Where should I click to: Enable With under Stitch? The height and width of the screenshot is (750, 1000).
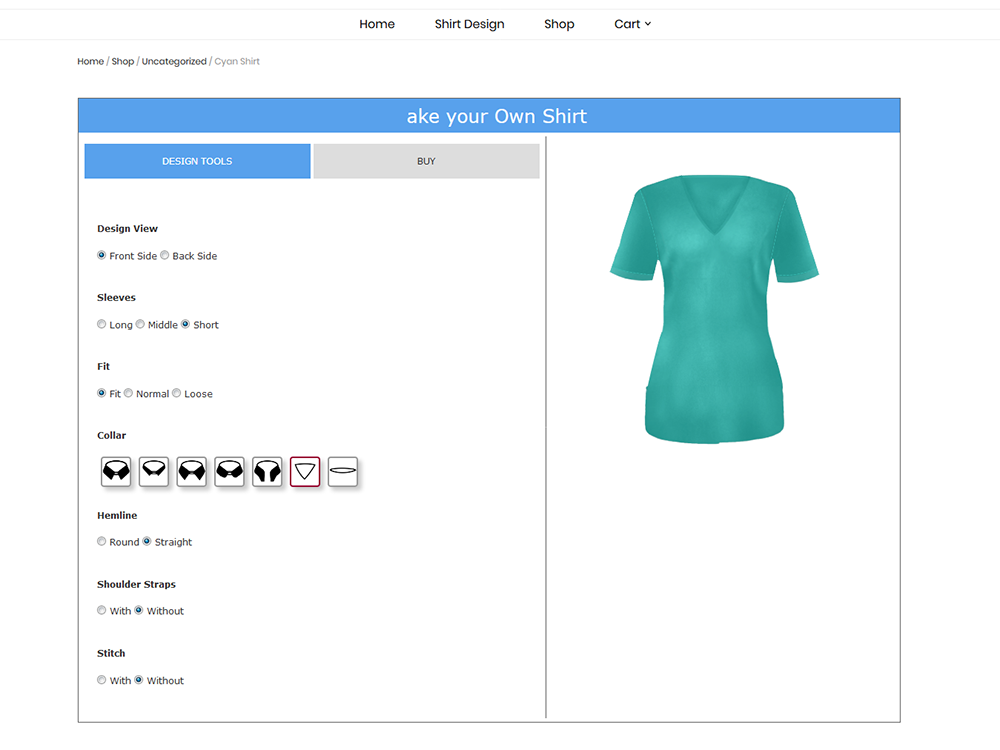click(101, 680)
